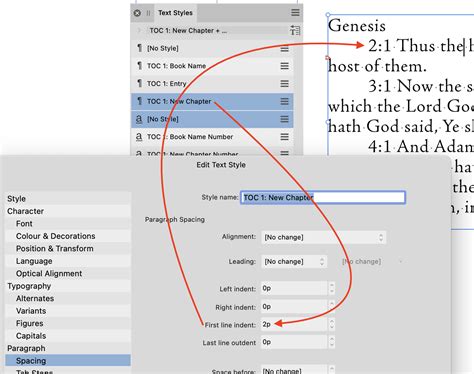Select the Book Name Number character style
Screen dimensions: 474x374
(x=212, y=137)
